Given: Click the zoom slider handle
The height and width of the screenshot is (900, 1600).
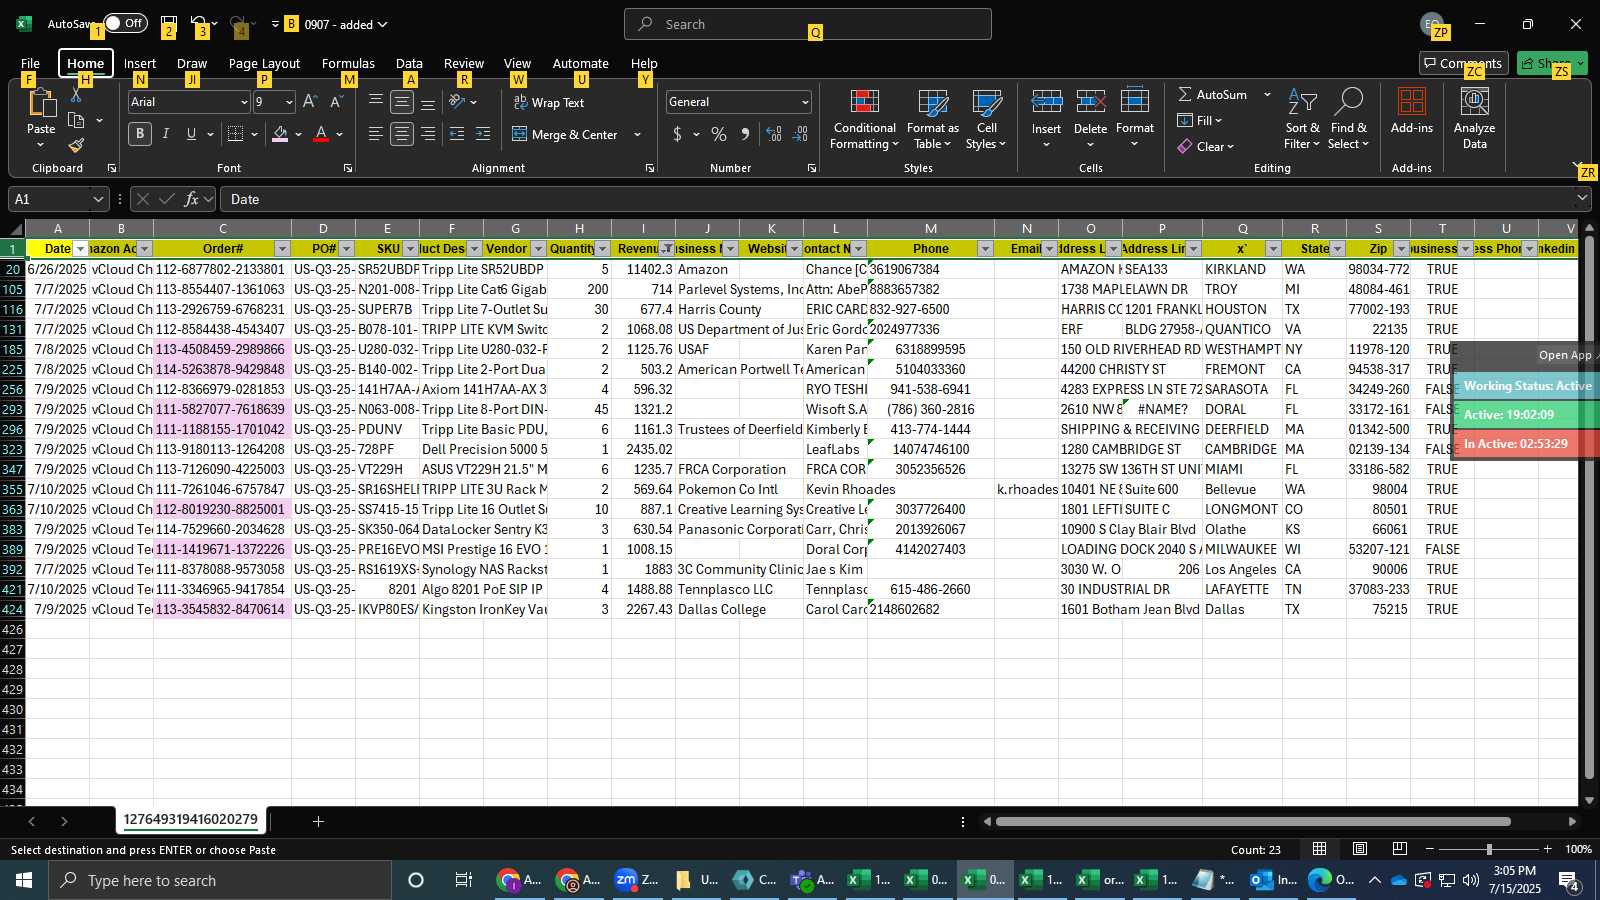Looking at the screenshot, I should click(1489, 849).
